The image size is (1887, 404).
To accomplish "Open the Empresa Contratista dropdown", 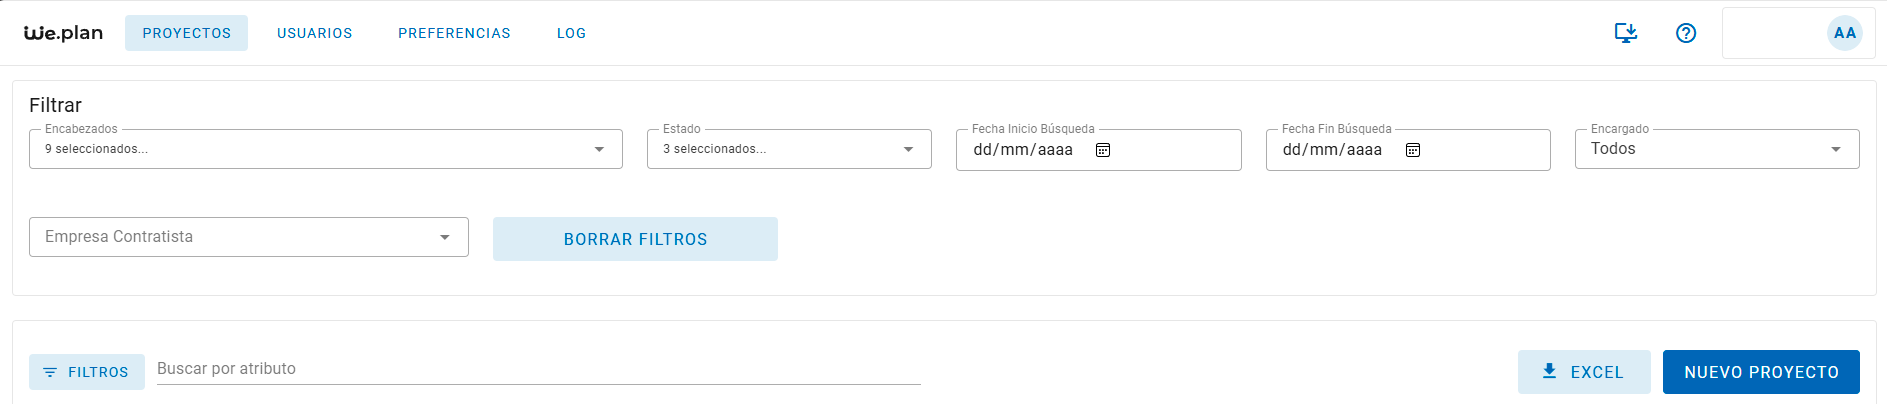I will (249, 237).
